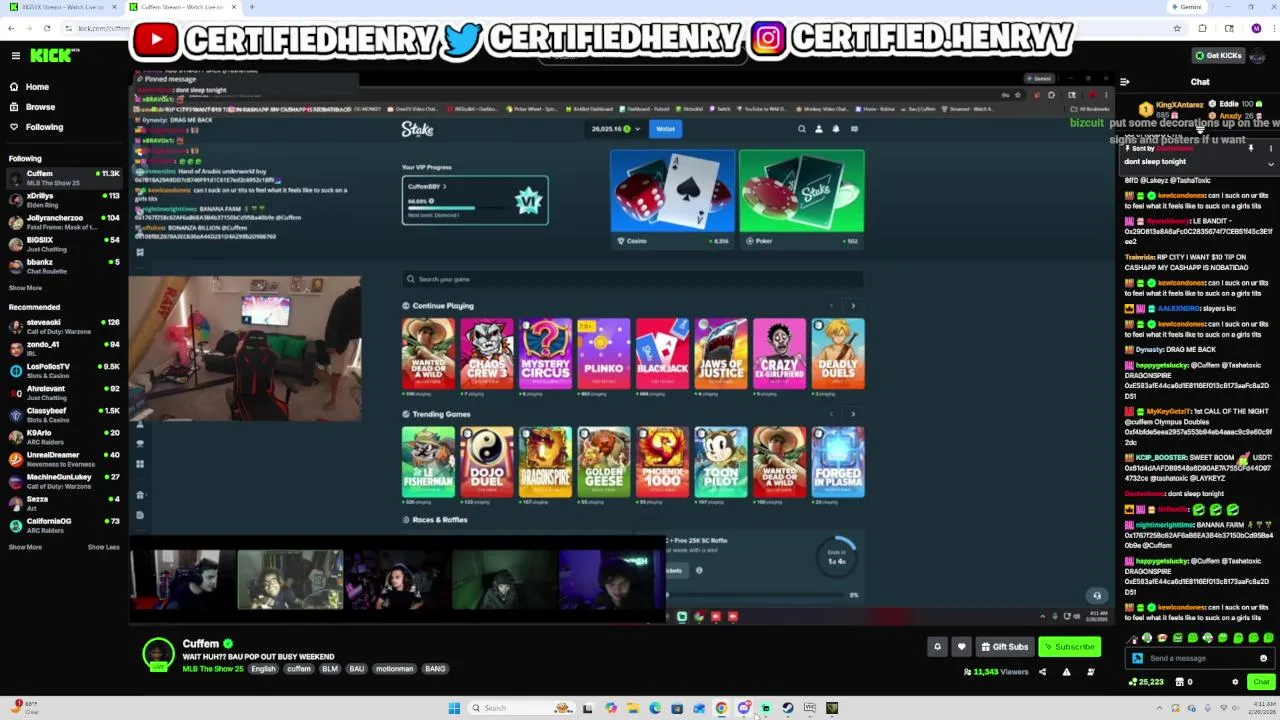Open BIGSIIX channel in sidebar
The height and width of the screenshot is (720, 1280).
tap(64, 244)
